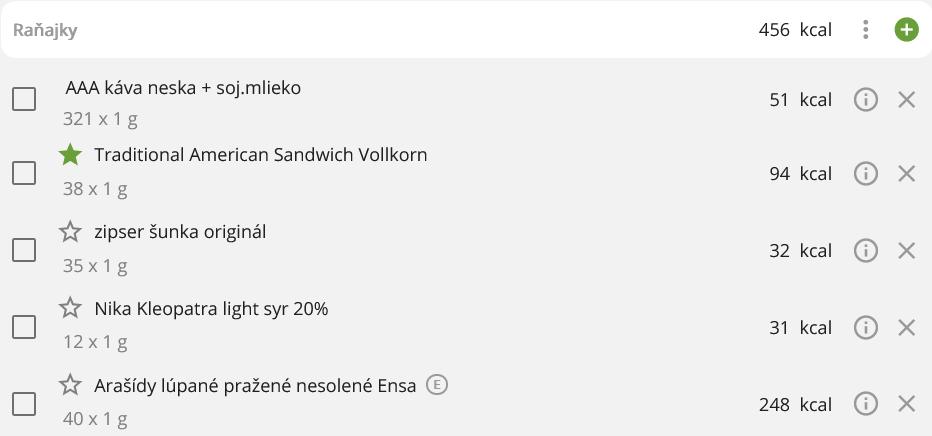Check the box for AAA káva neska
This screenshot has width=932, height=436.
pos(24,100)
